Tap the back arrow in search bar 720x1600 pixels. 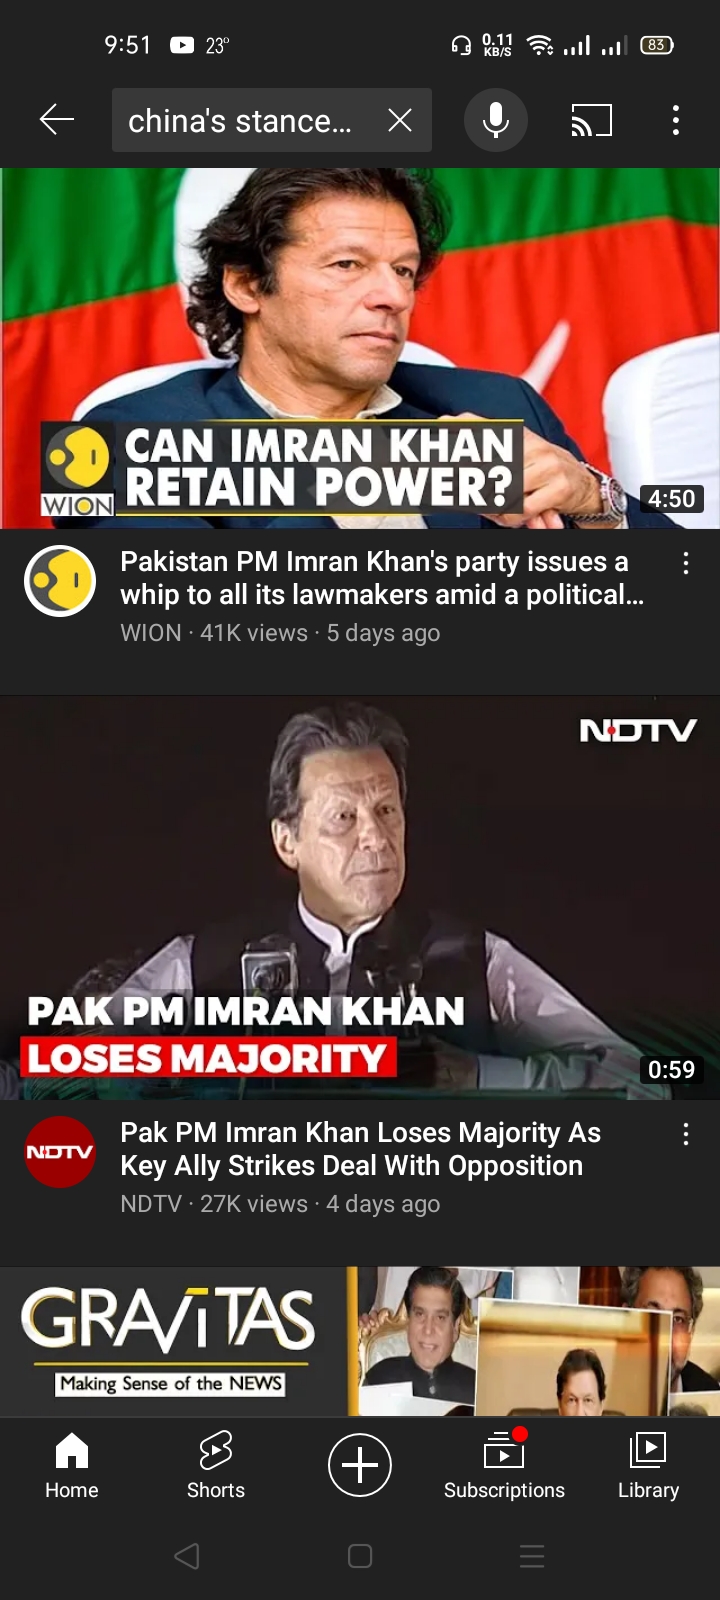57,120
